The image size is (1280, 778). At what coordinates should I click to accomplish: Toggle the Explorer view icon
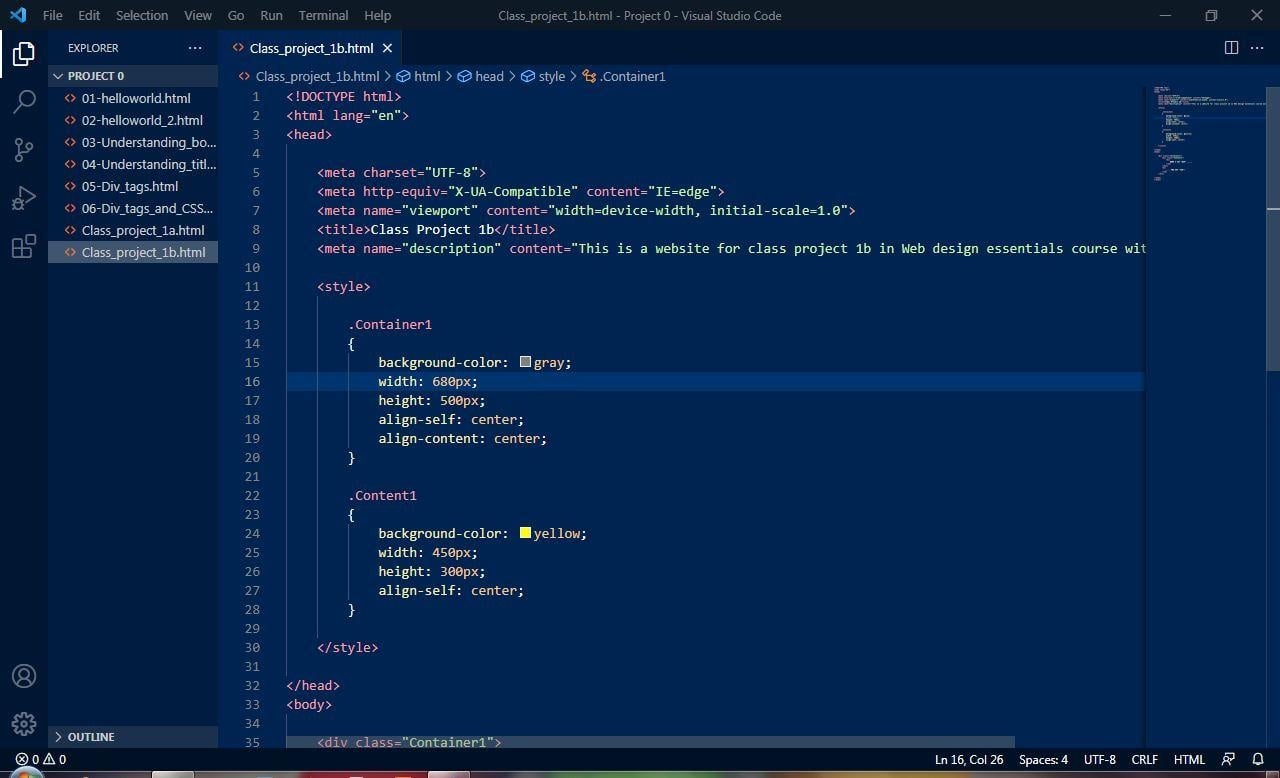tap(24, 53)
